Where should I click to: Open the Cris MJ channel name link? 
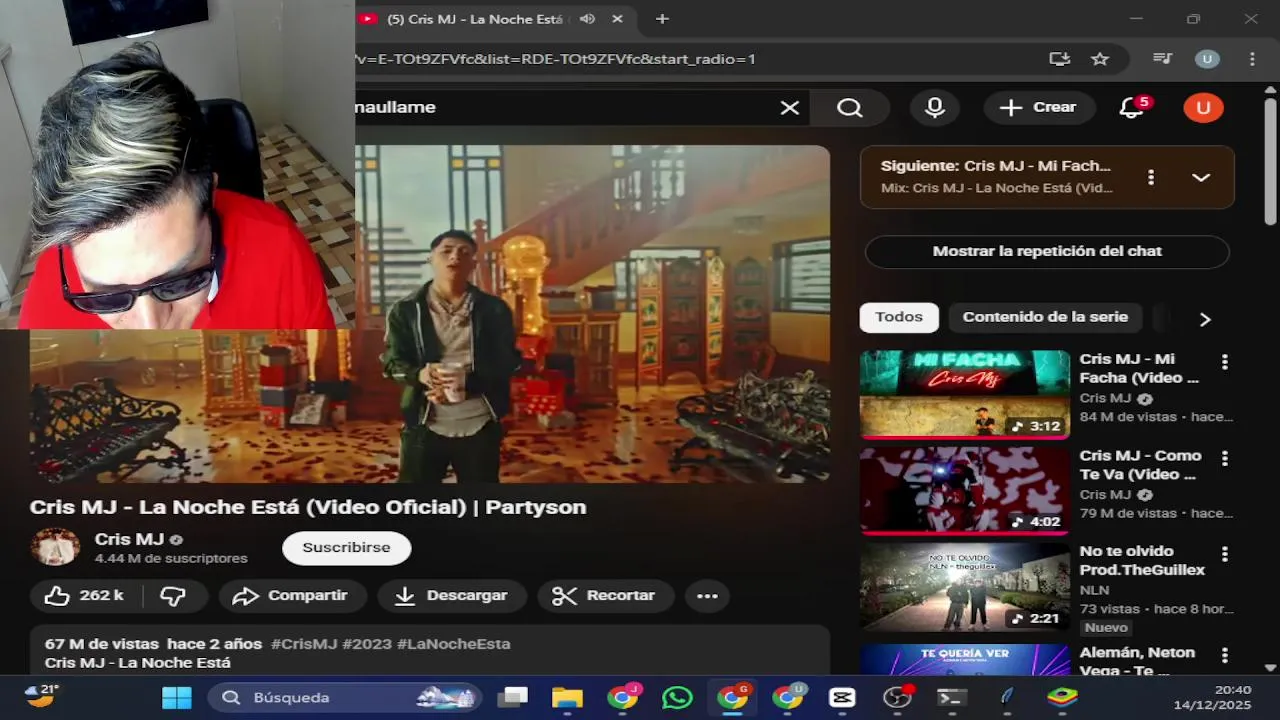(x=129, y=539)
